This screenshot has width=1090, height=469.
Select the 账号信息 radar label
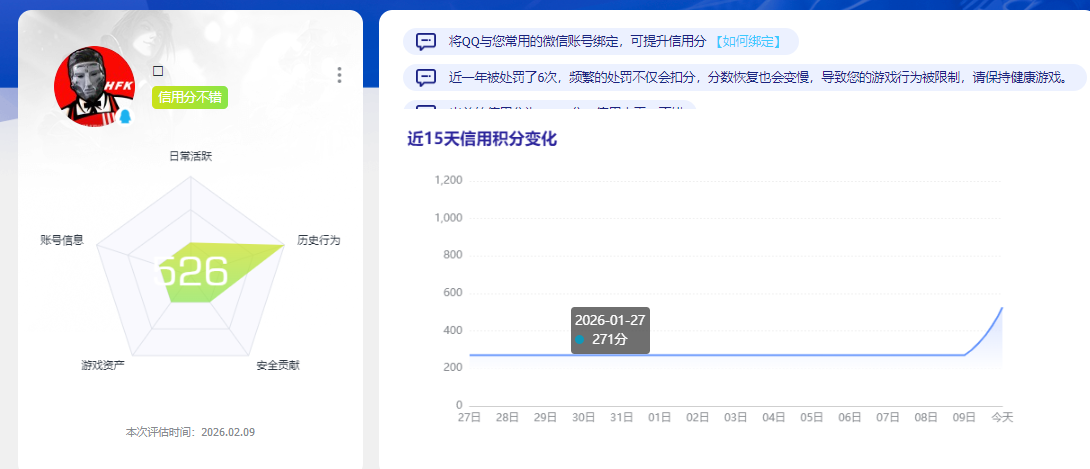(x=62, y=240)
